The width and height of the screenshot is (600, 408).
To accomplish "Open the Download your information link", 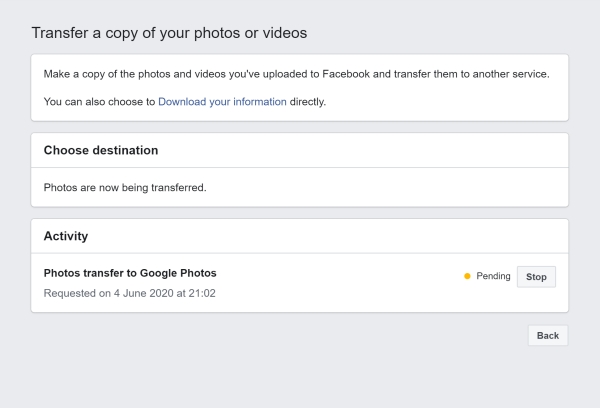I will [x=222, y=102].
